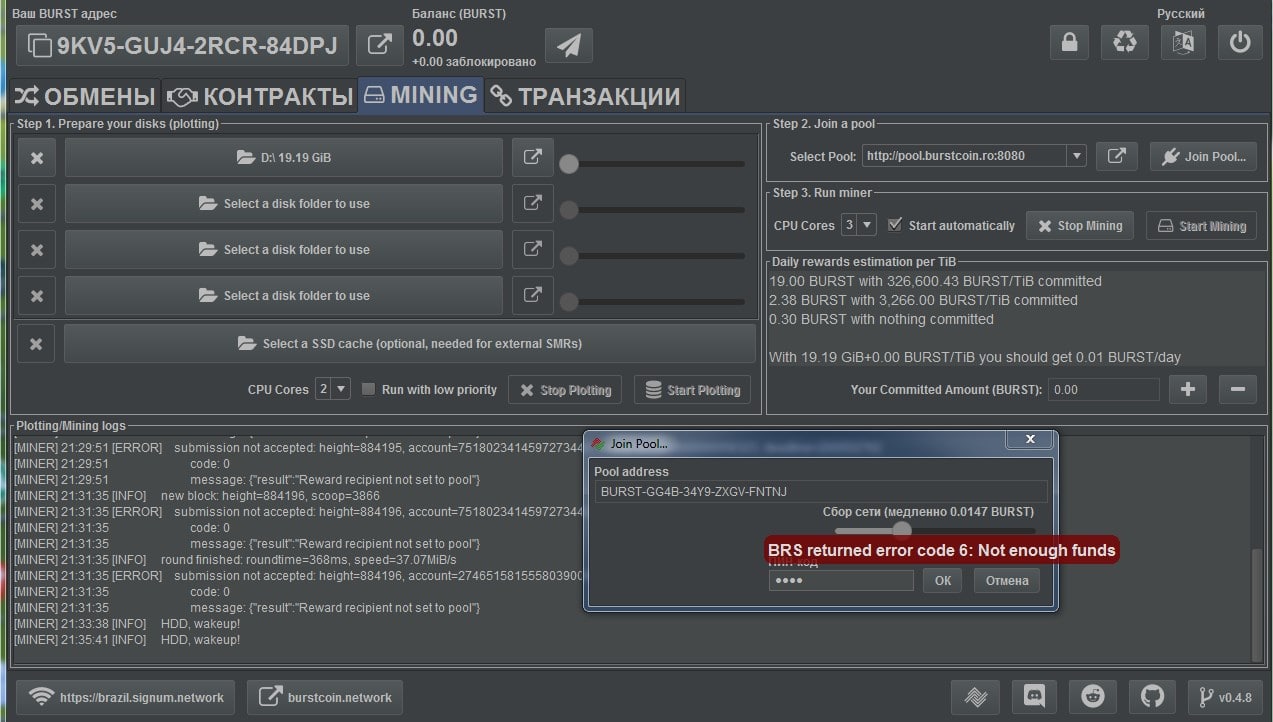Open the Reddit icon

1093,696
